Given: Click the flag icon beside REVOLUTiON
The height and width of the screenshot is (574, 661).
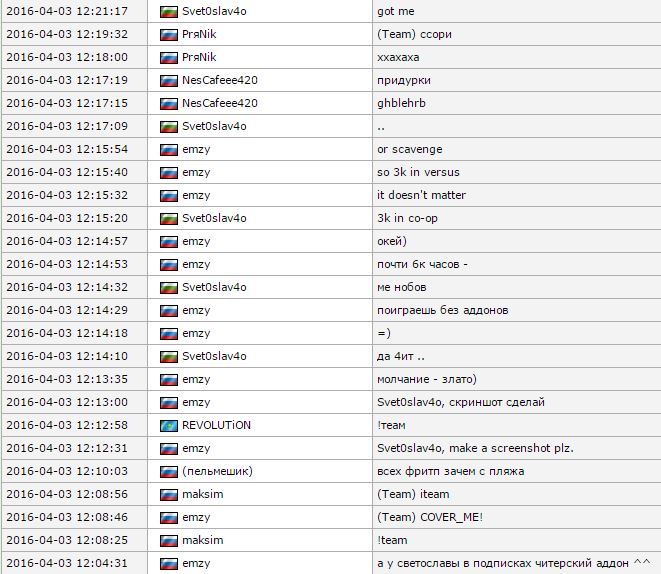Looking at the screenshot, I should click(168, 425).
